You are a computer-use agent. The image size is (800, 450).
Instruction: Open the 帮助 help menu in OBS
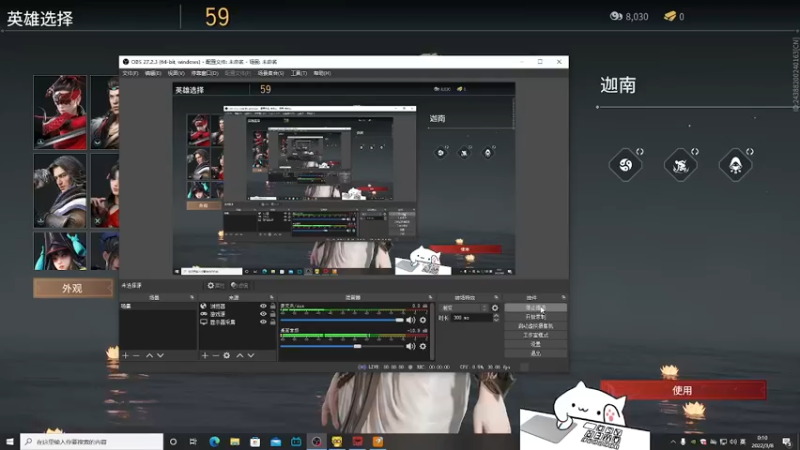pyautogui.click(x=322, y=73)
